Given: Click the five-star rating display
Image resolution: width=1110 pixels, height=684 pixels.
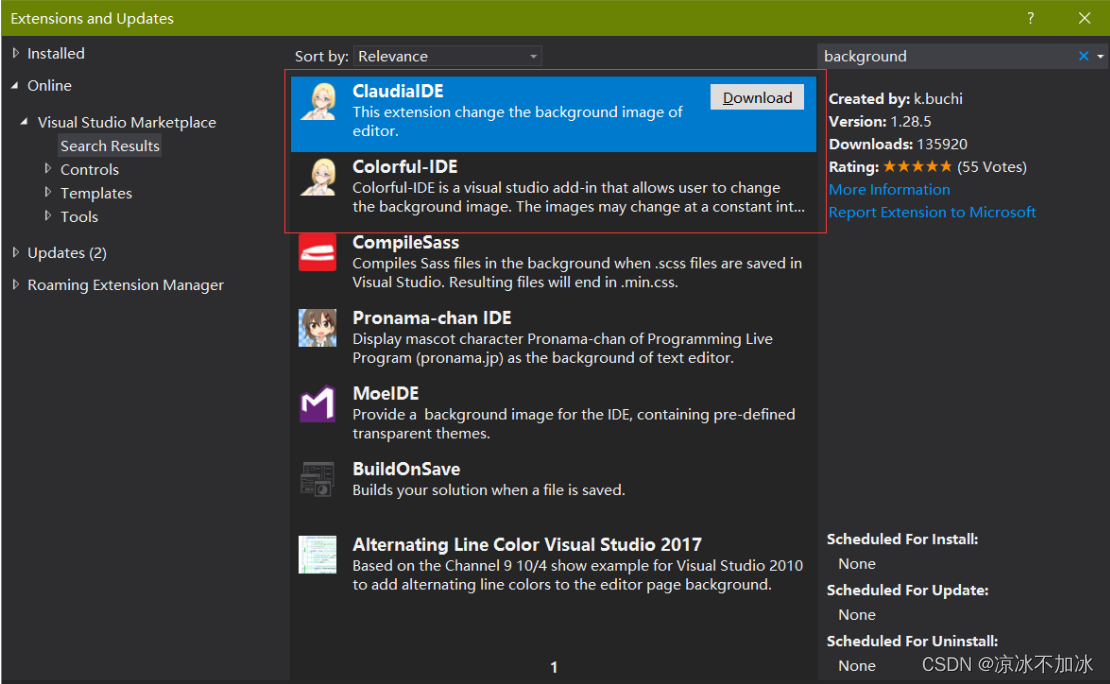Looking at the screenshot, I should 917,166.
